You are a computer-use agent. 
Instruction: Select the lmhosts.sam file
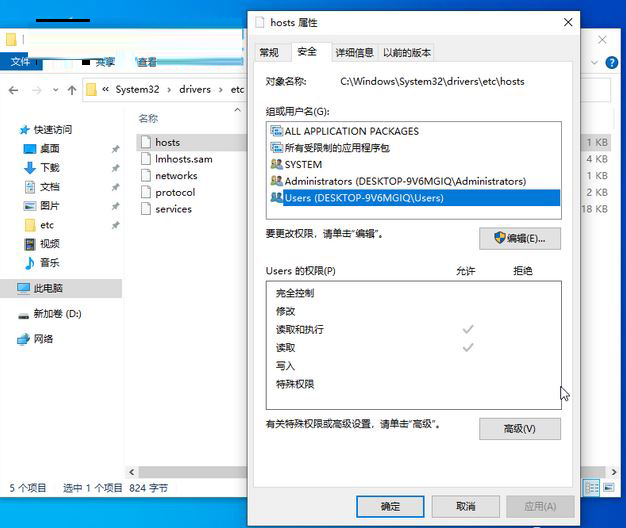tap(183, 159)
